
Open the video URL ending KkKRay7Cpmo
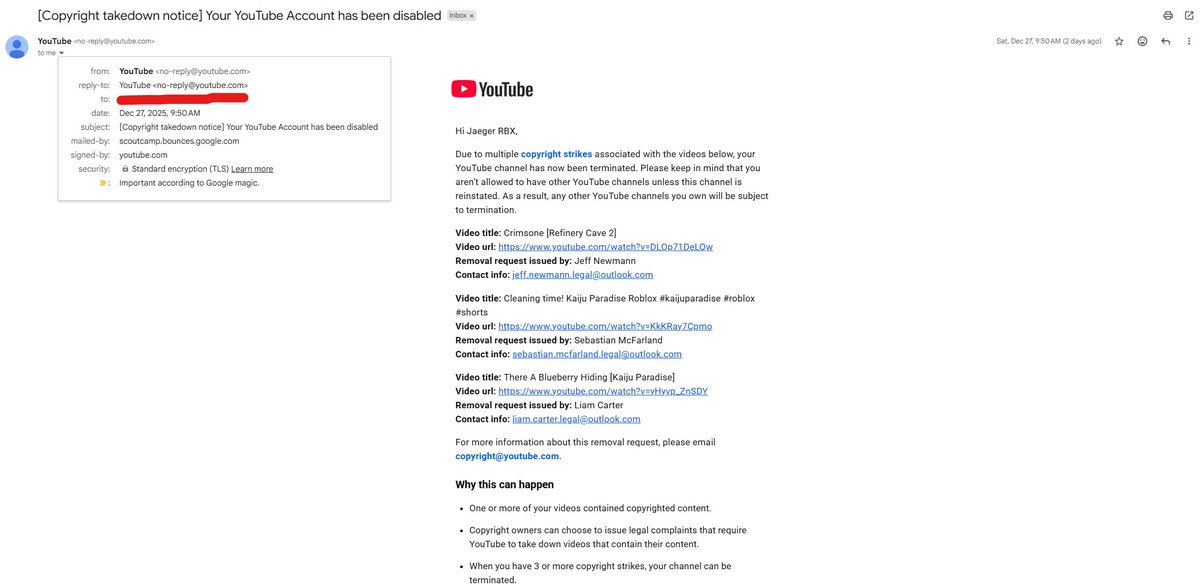coord(605,326)
